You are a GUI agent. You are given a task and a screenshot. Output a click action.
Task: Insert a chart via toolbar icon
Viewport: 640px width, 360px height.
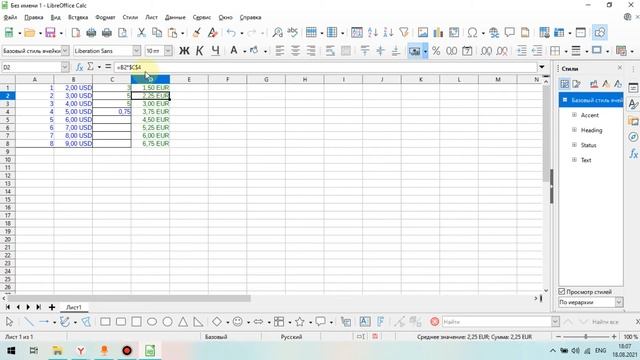(438, 33)
